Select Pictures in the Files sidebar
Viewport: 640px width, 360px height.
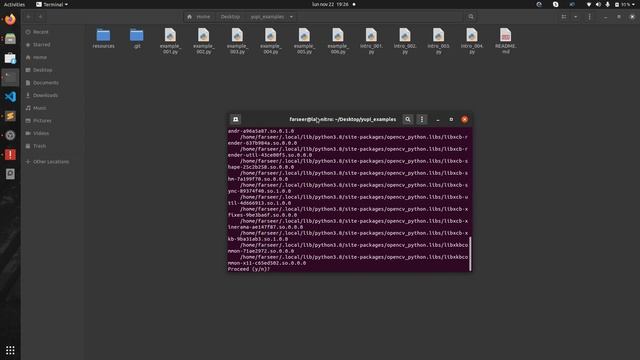point(53,120)
